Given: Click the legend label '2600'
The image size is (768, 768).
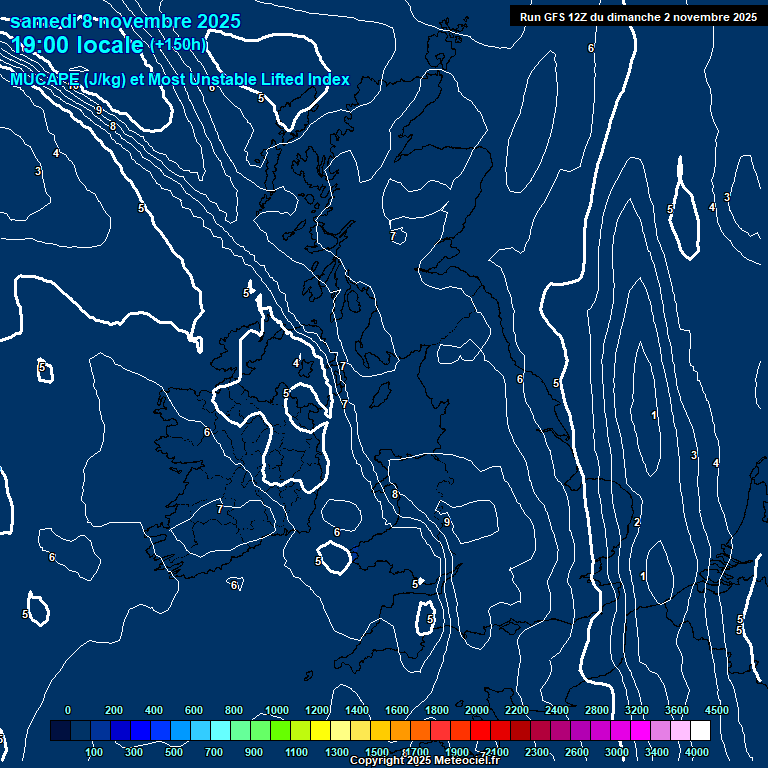Looking at the screenshot, I should [x=577, y=752].
